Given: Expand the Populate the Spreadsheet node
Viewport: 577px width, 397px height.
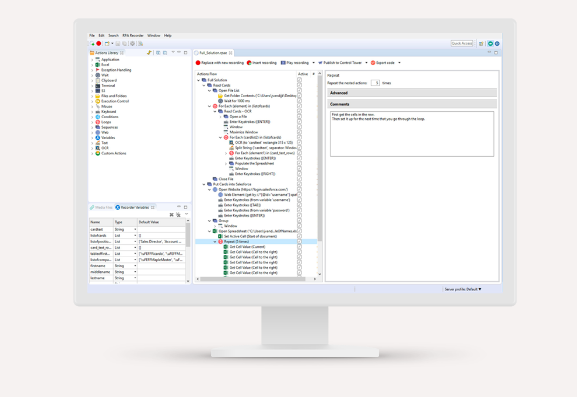Looking at the screenshot, I should pos(226,163).
